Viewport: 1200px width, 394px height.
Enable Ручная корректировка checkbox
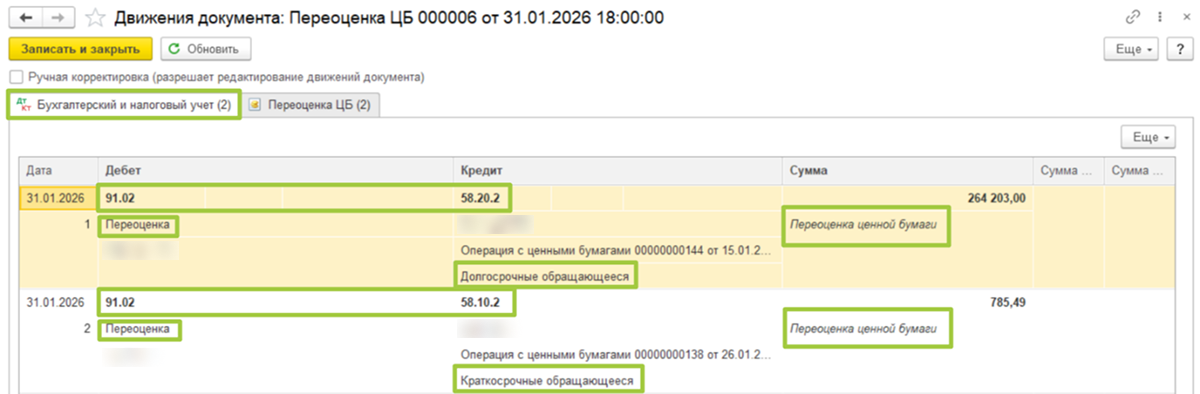tap(15, 77)
